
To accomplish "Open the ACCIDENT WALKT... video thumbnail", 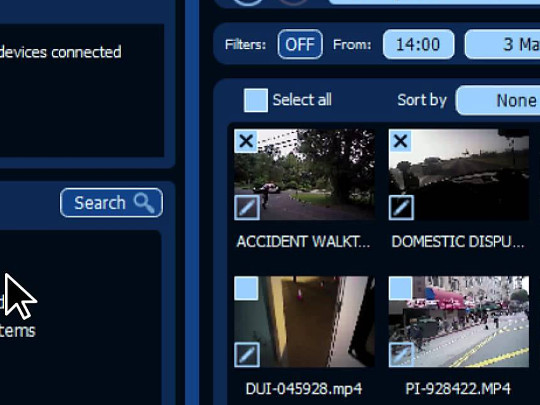I will point(304,175).
